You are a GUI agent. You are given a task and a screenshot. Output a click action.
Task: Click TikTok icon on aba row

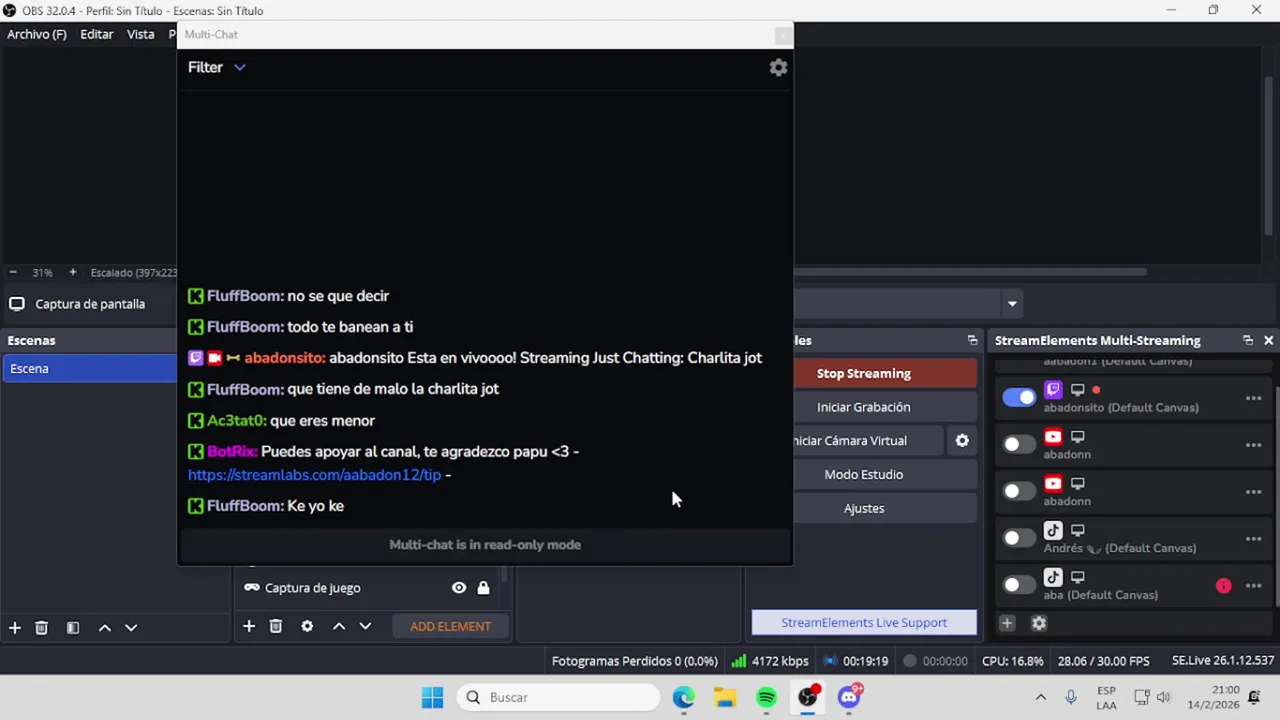click(x=1053, y=577)
